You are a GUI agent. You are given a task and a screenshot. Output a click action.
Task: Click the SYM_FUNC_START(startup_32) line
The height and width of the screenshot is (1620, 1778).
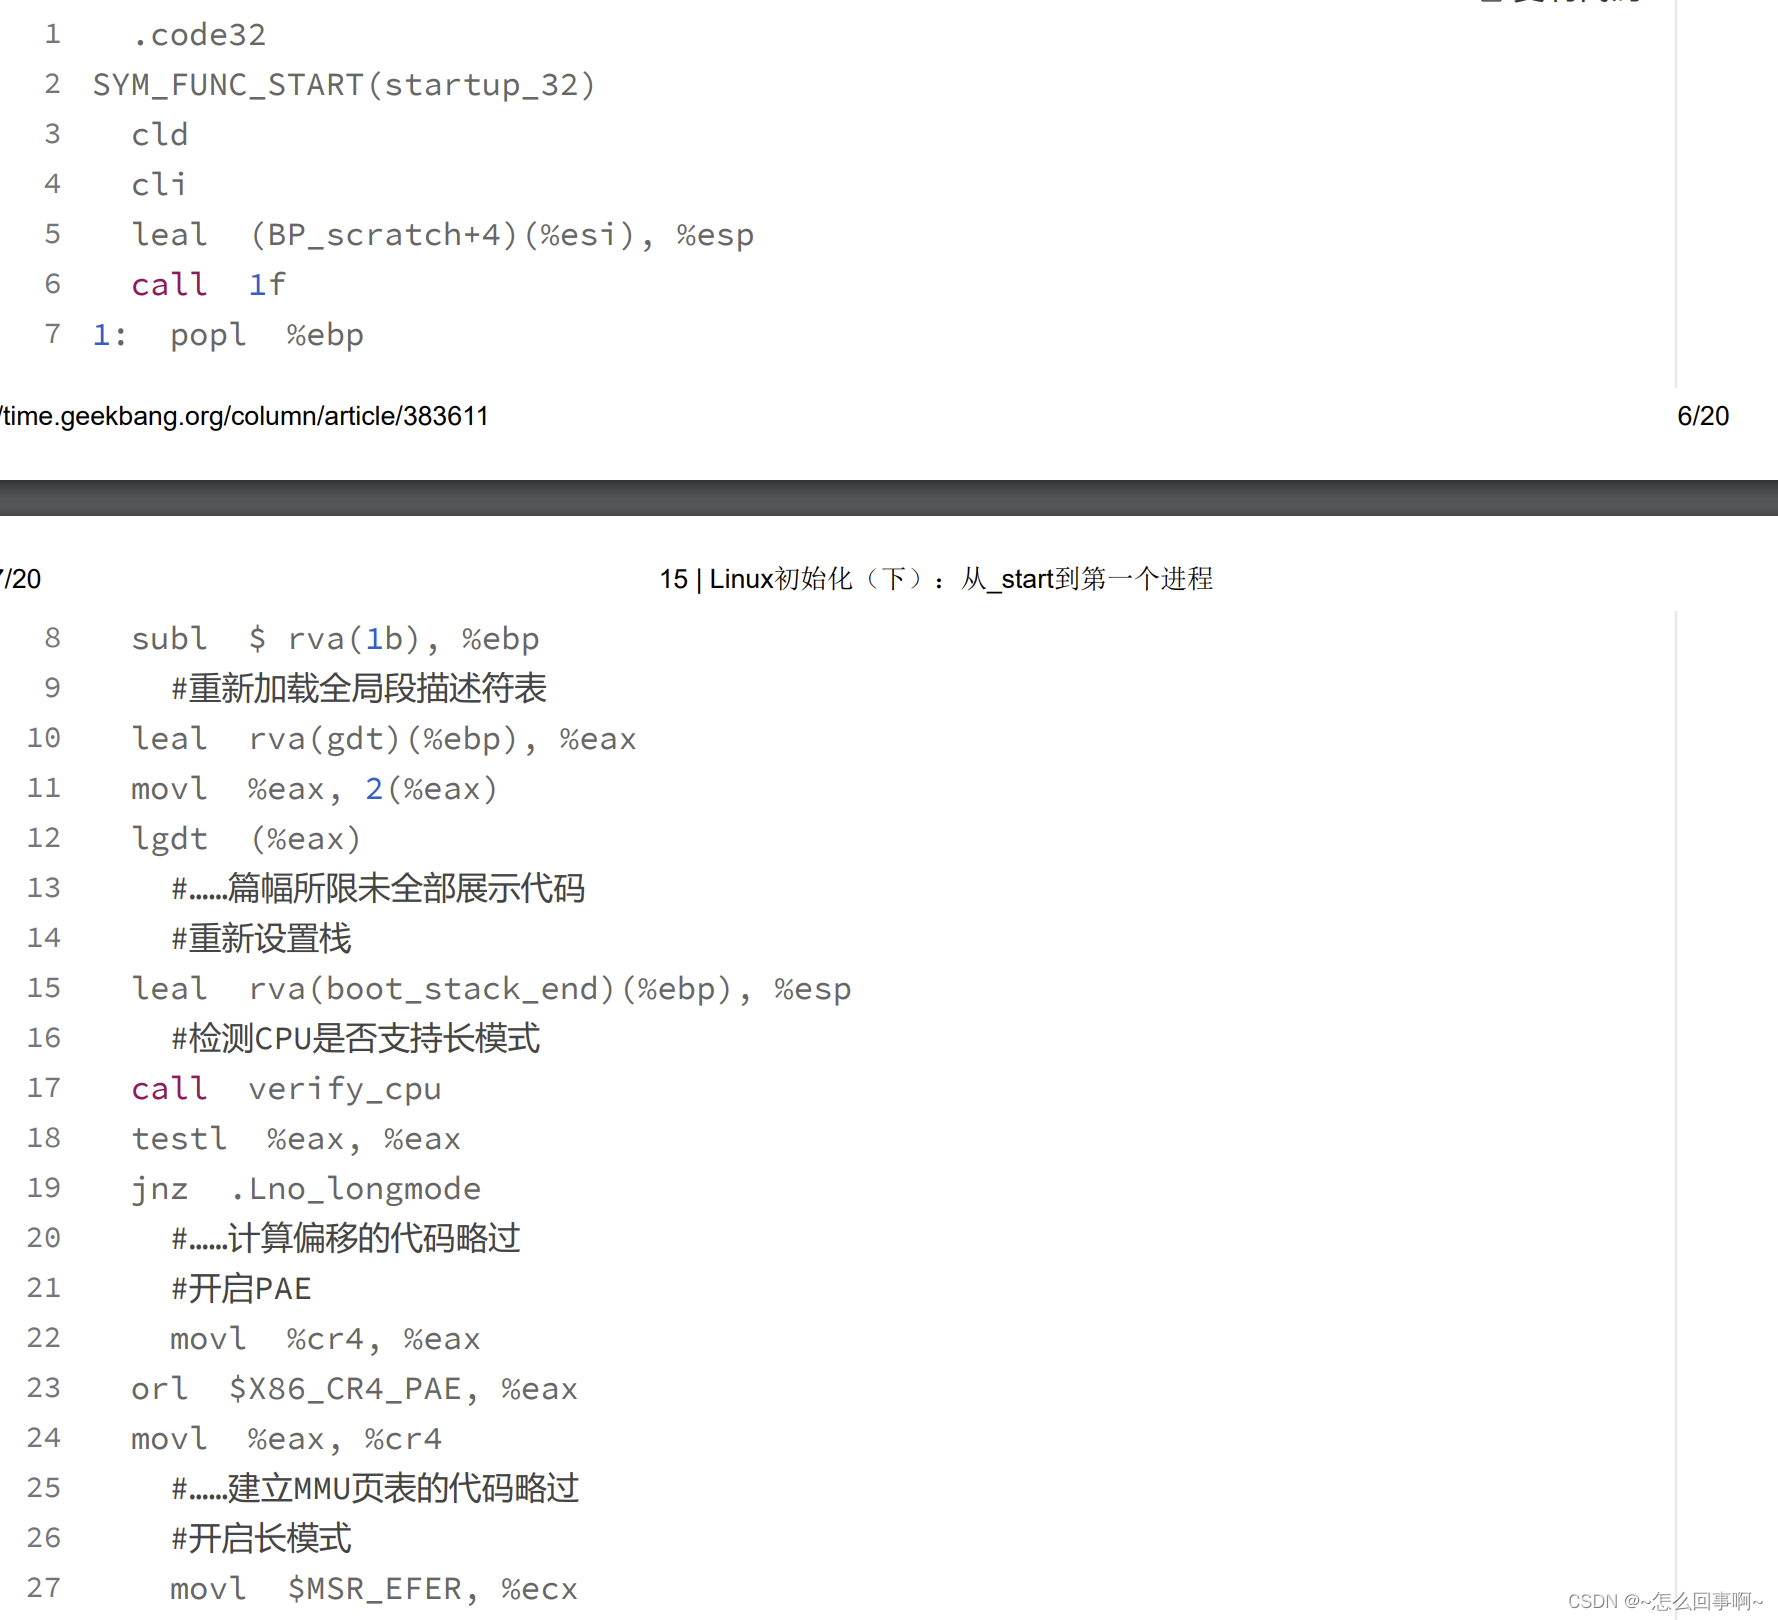[345, 85]
